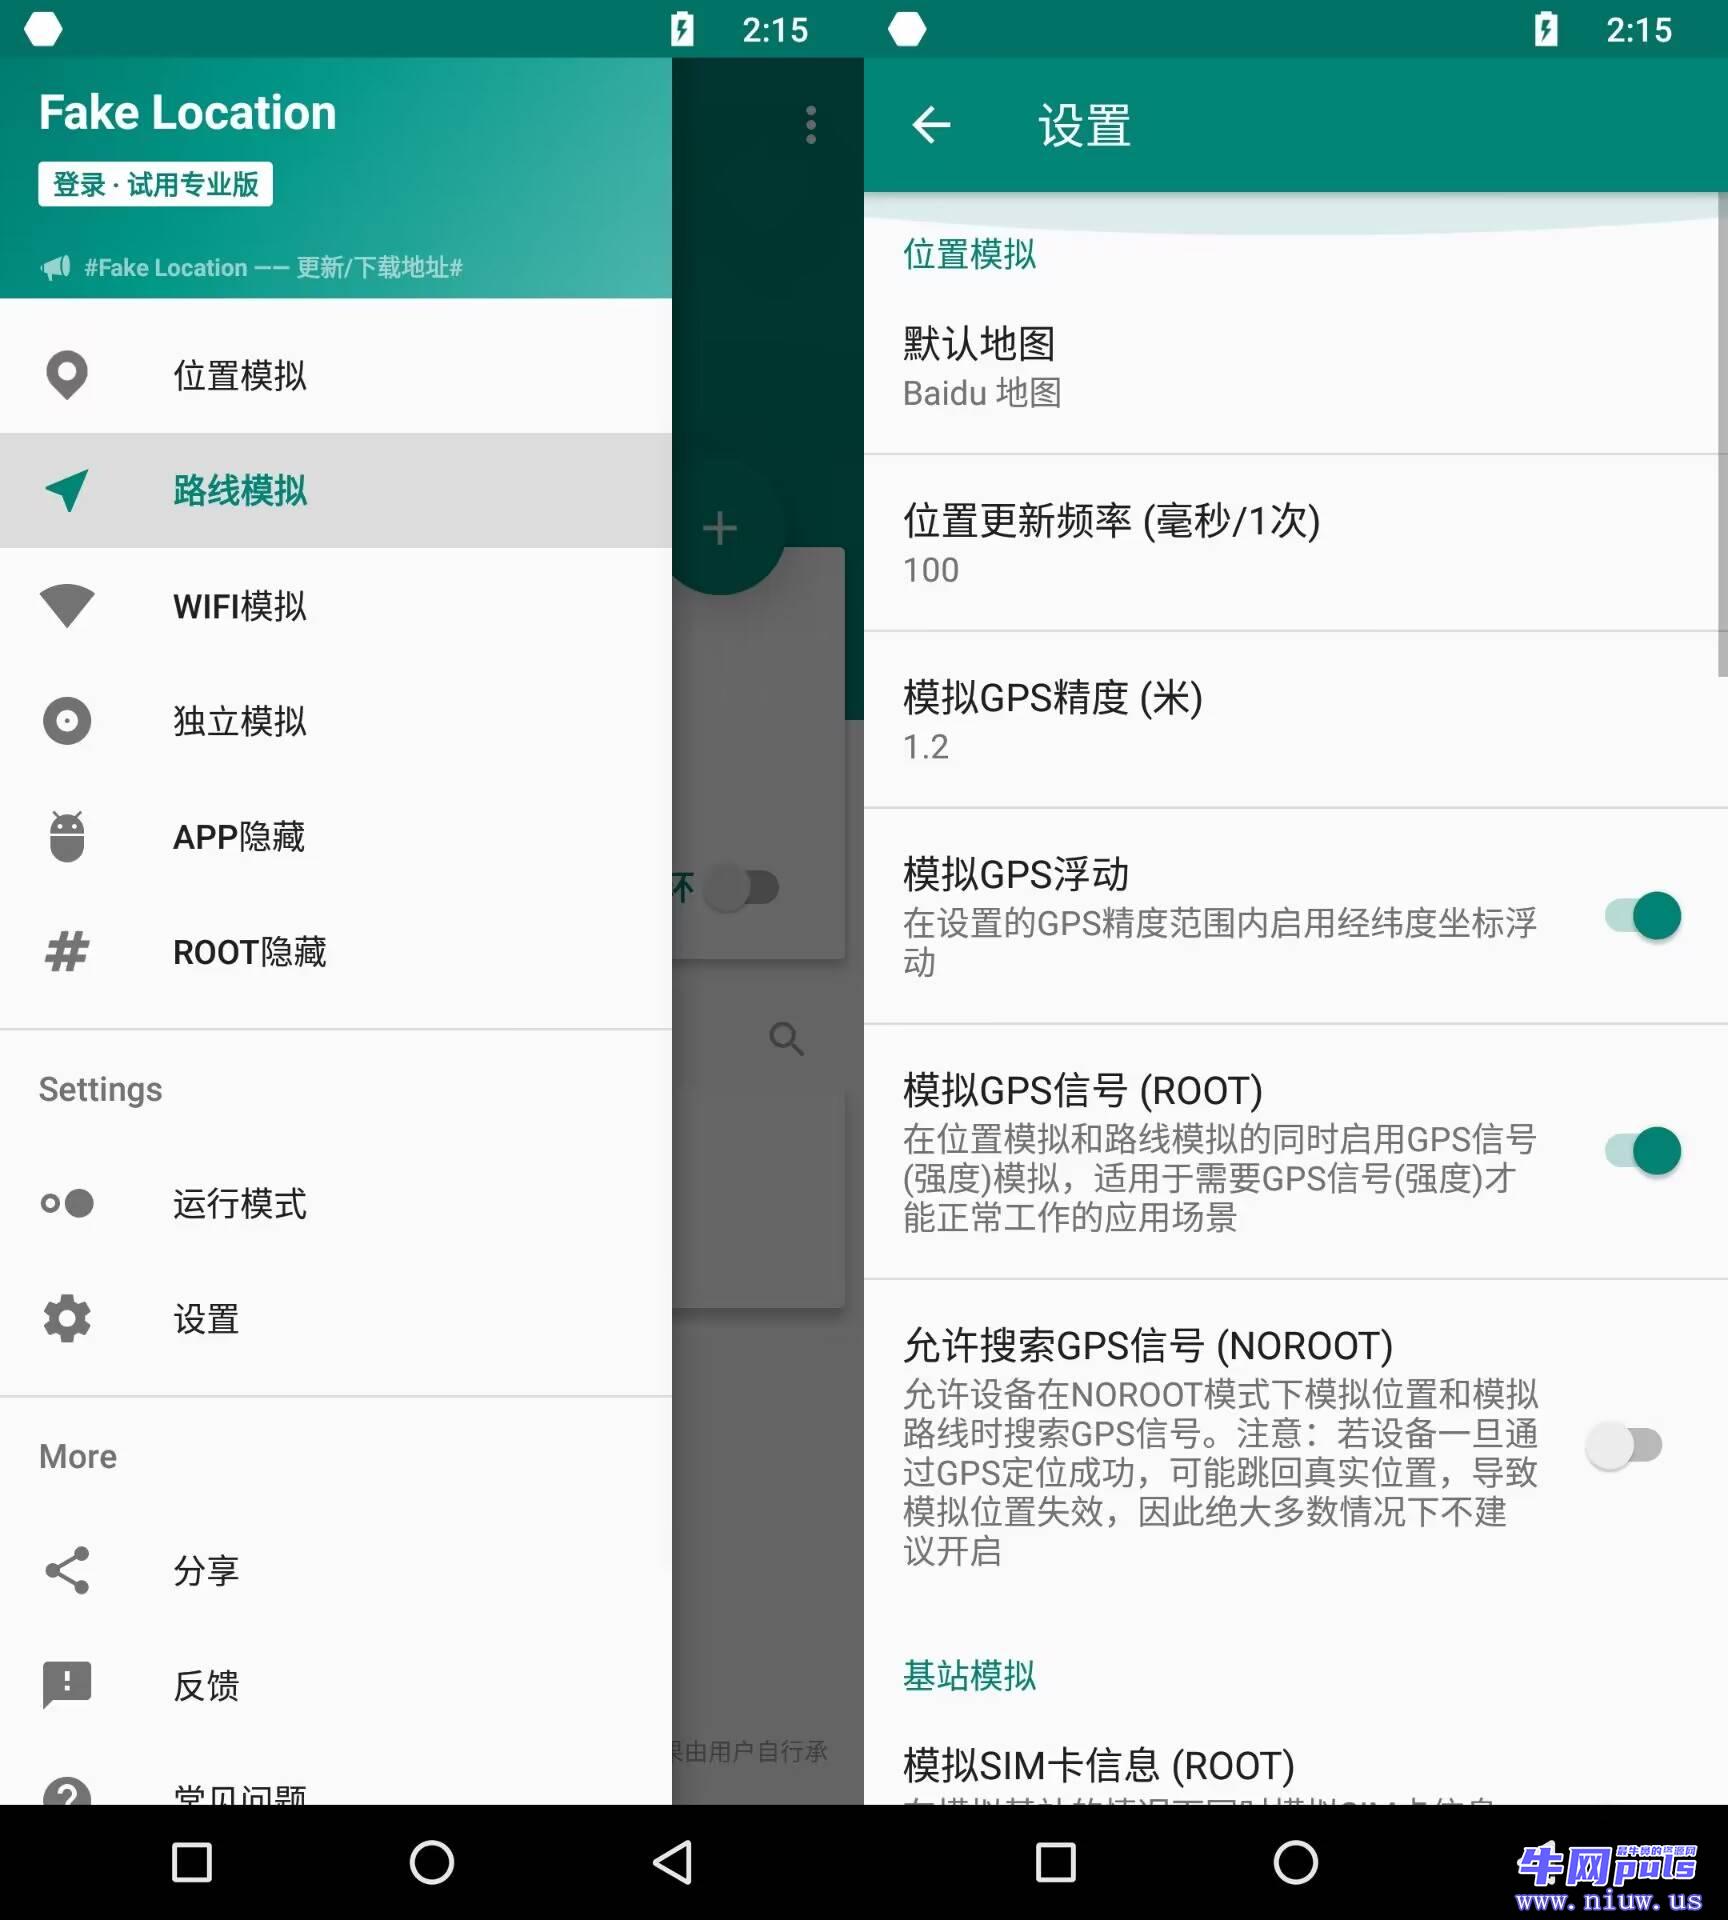Open 运行模式 in the drawer

pyautogui.click(x=336, y=1203)
